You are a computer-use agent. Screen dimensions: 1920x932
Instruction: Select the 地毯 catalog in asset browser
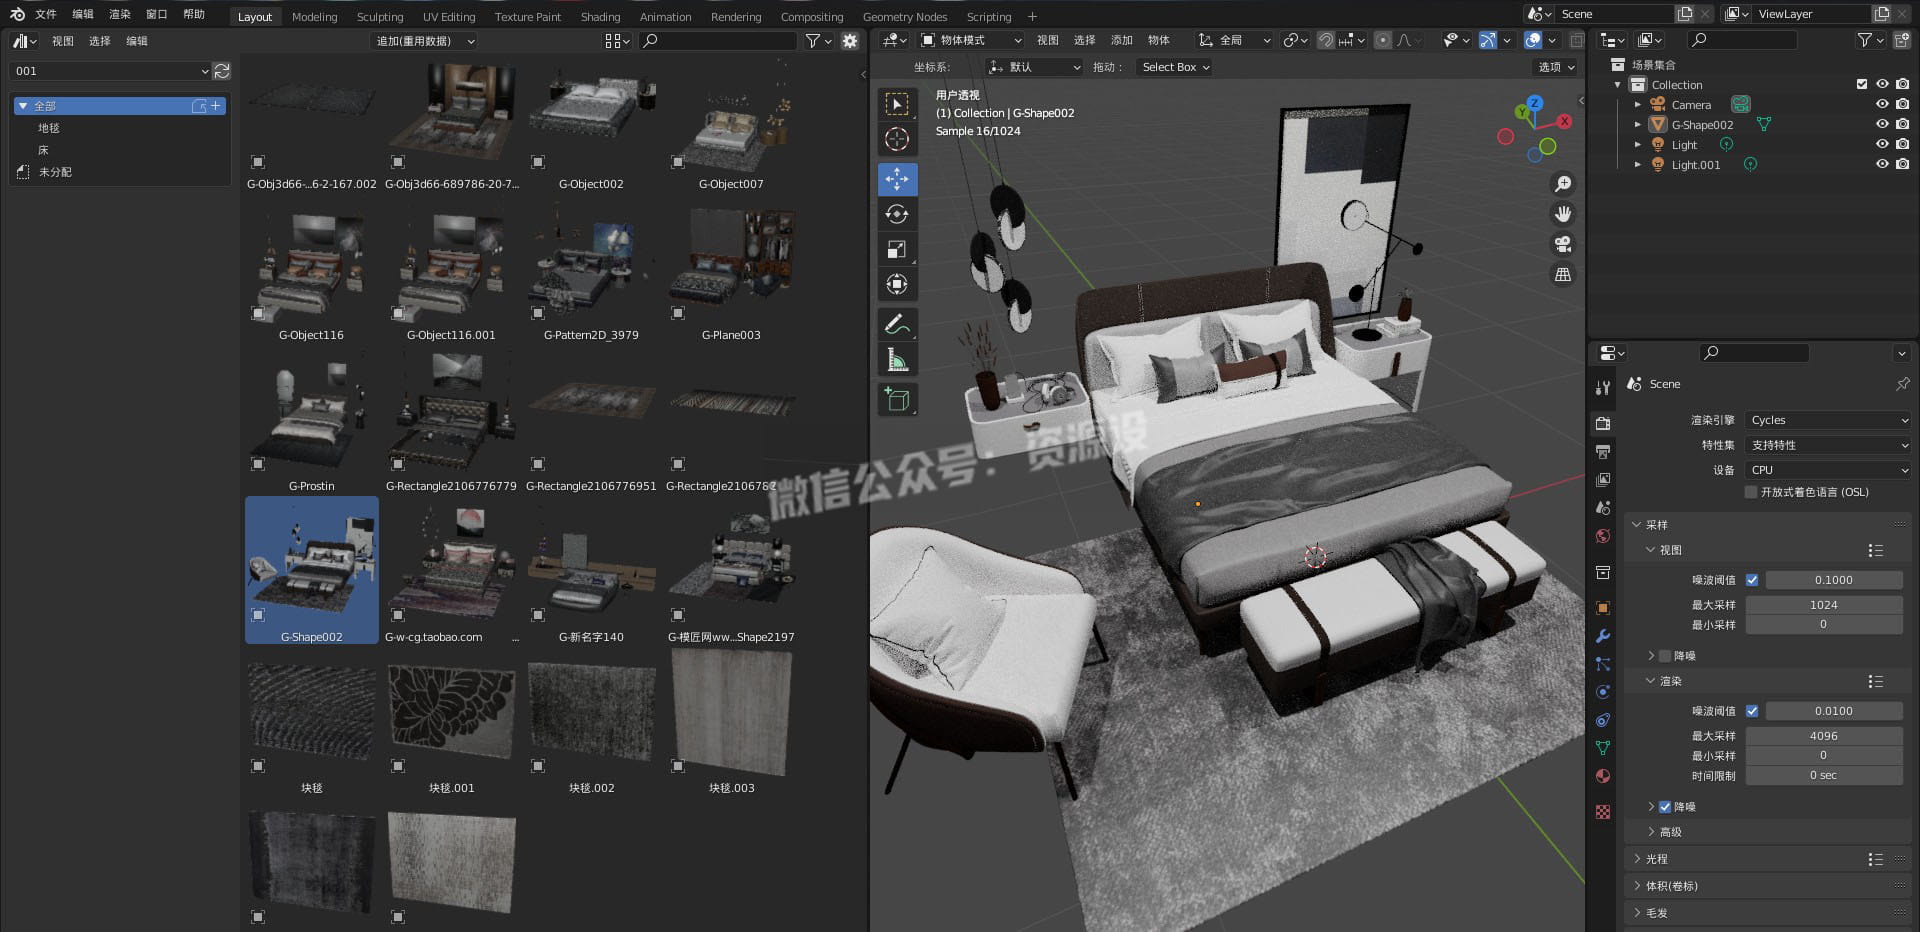49,128
